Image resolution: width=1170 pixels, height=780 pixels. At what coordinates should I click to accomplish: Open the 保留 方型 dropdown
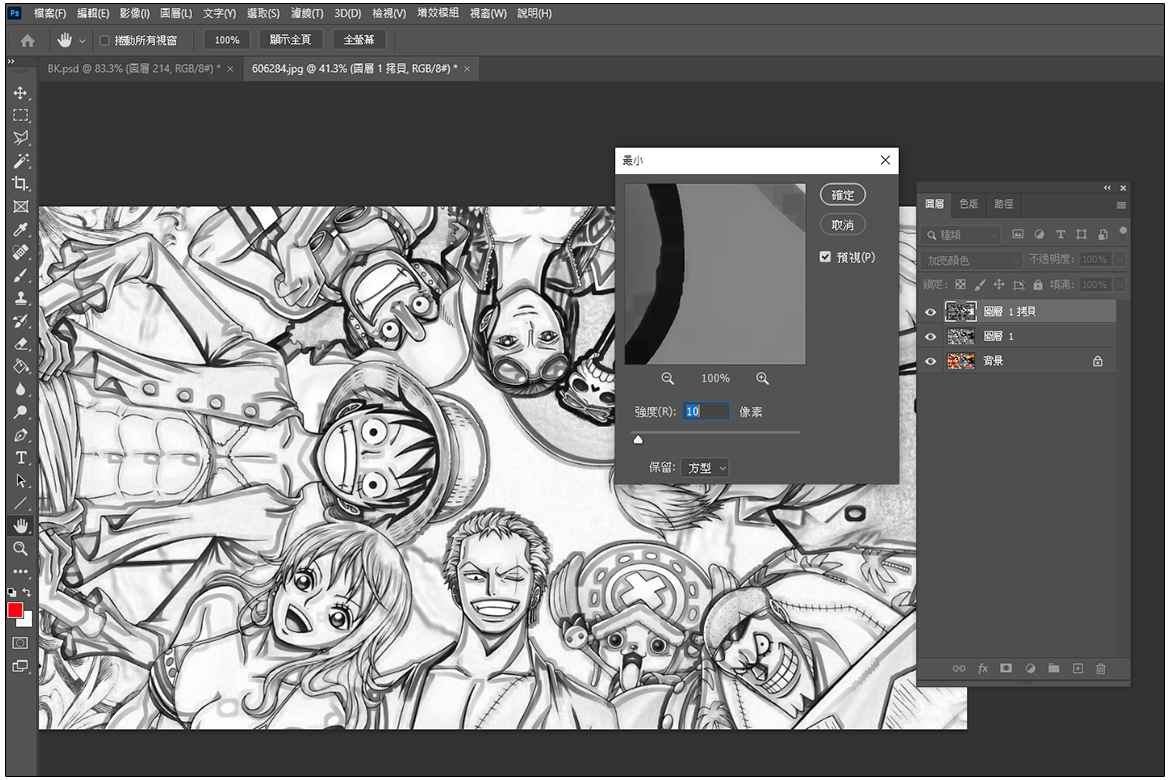(704, 468)
